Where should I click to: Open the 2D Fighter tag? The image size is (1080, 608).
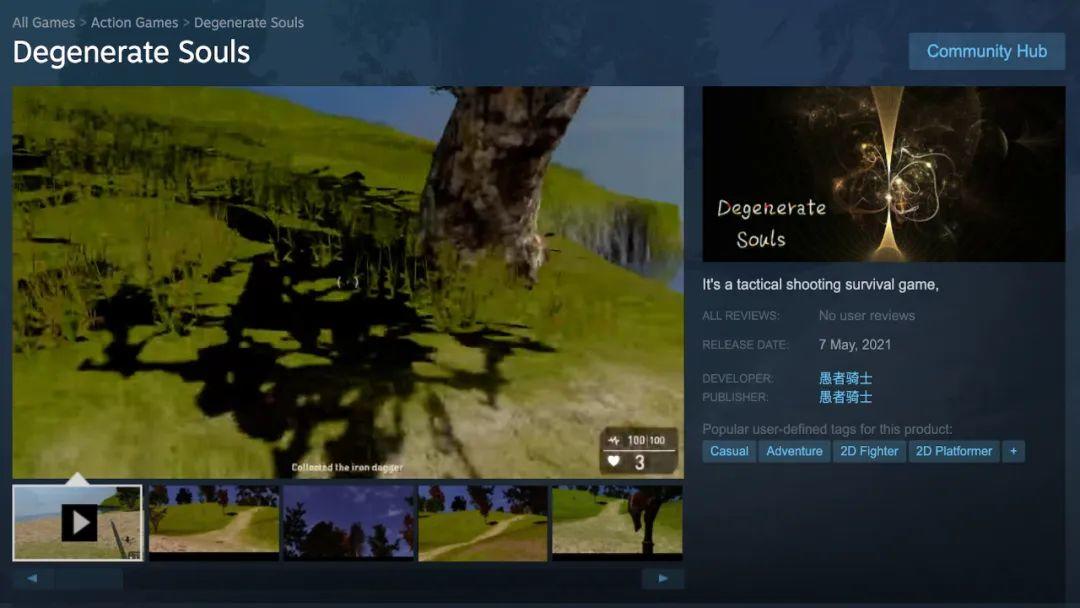point(869,451)
